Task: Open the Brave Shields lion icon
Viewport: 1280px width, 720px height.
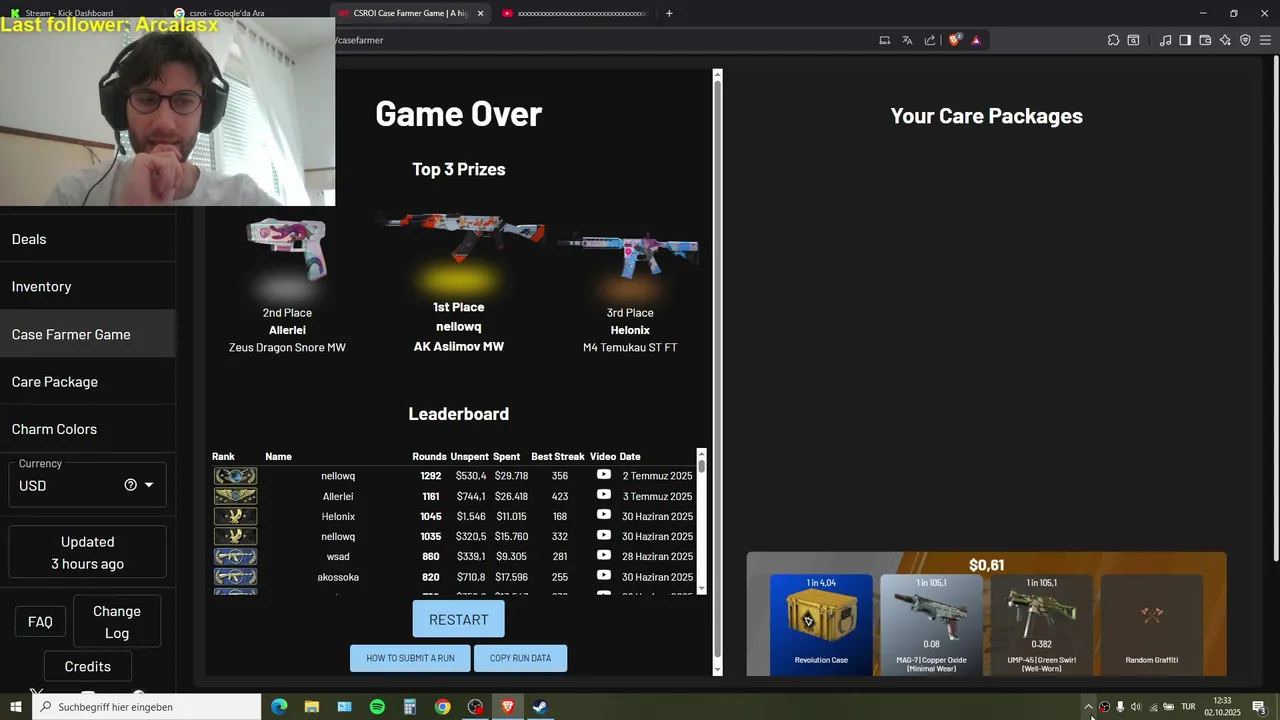Action: click(954, 40)
